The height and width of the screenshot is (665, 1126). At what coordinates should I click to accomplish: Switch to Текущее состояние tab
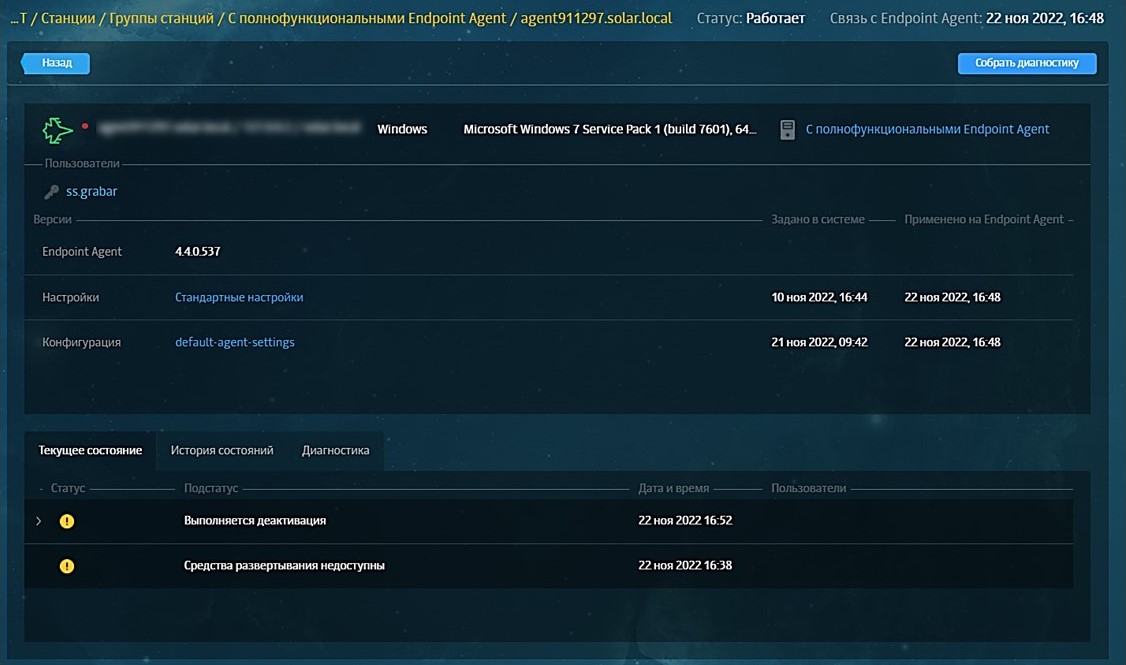click(x=90, y=450)
